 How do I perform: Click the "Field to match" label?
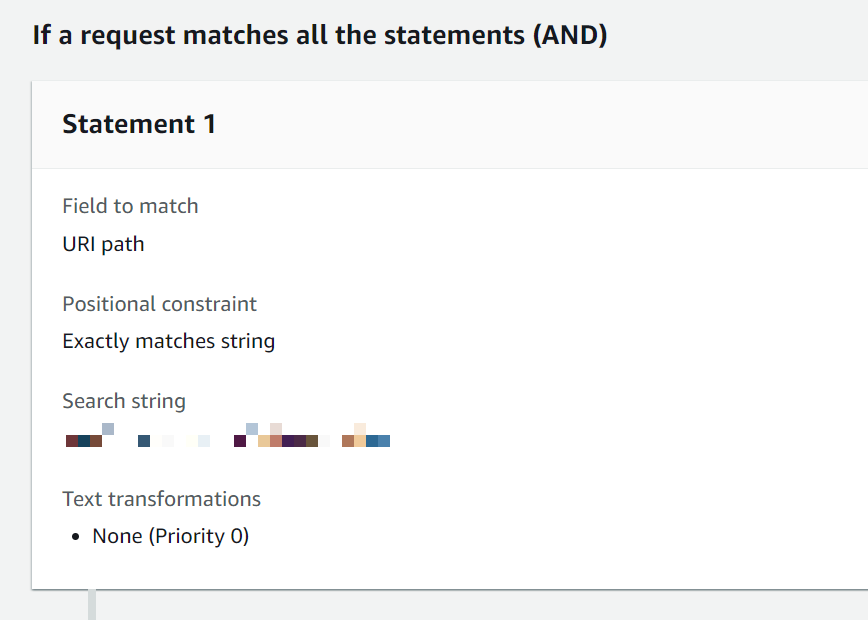[130, 206]
